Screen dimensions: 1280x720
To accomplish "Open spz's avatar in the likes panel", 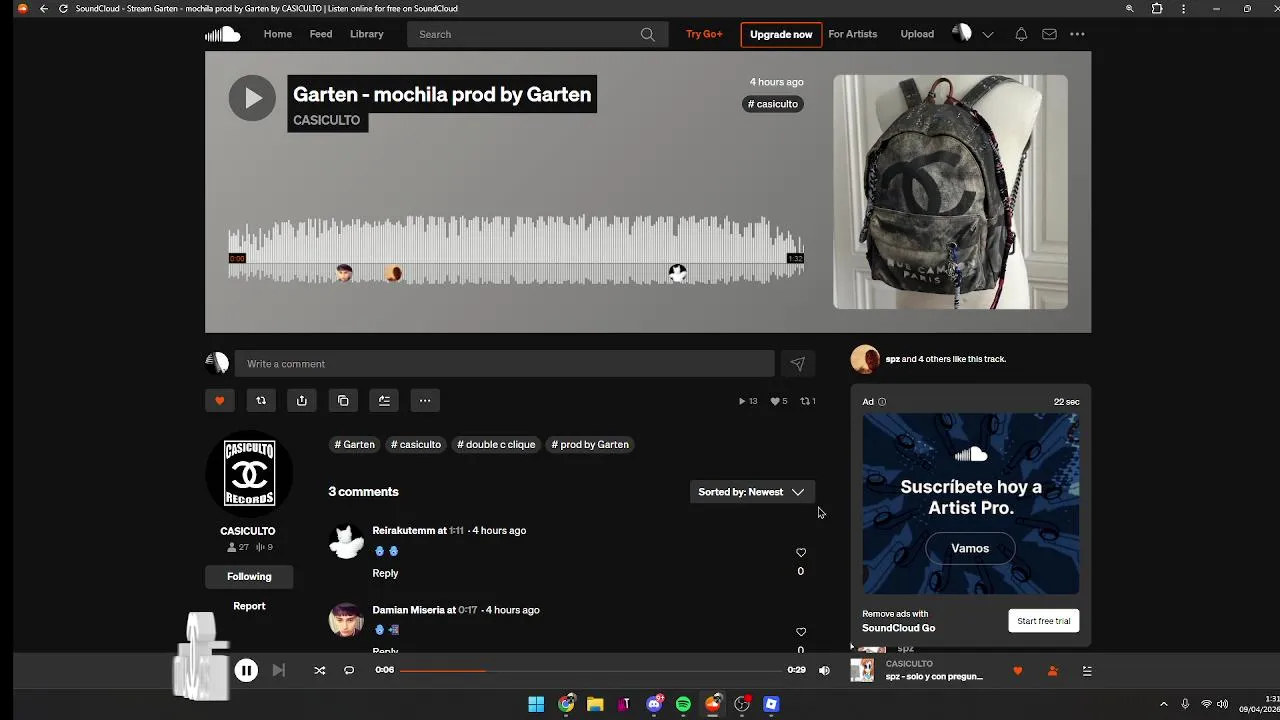I will click(x=865, y=359).
